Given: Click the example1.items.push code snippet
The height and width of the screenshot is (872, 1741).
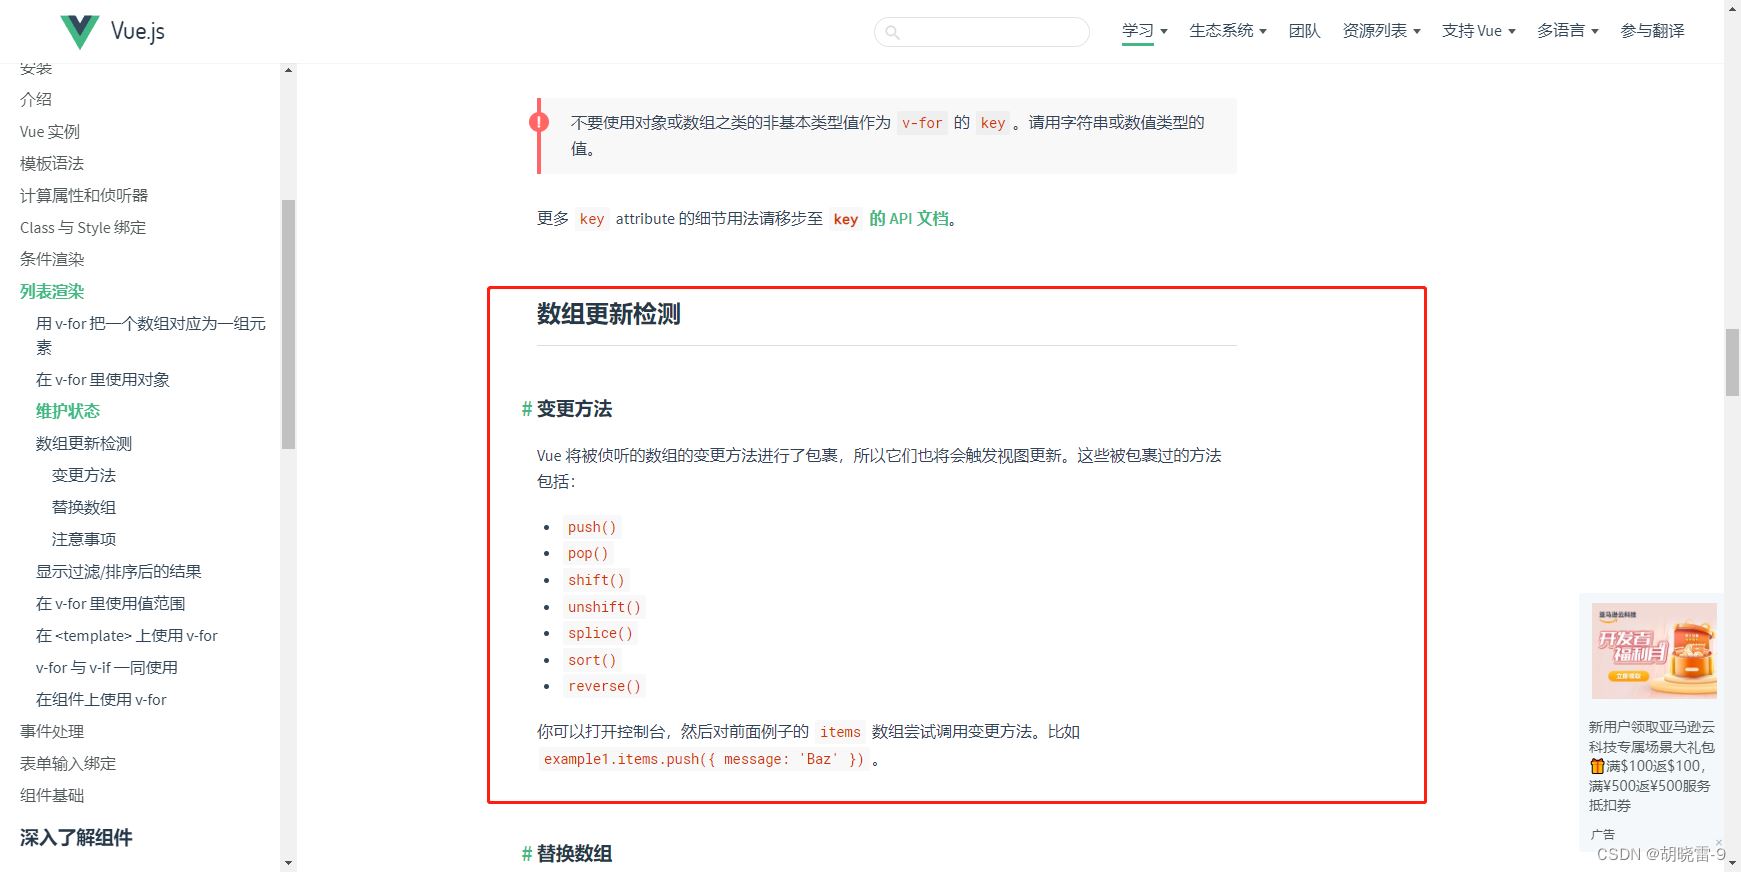Looking at the screenshot, I should (704, 759).
